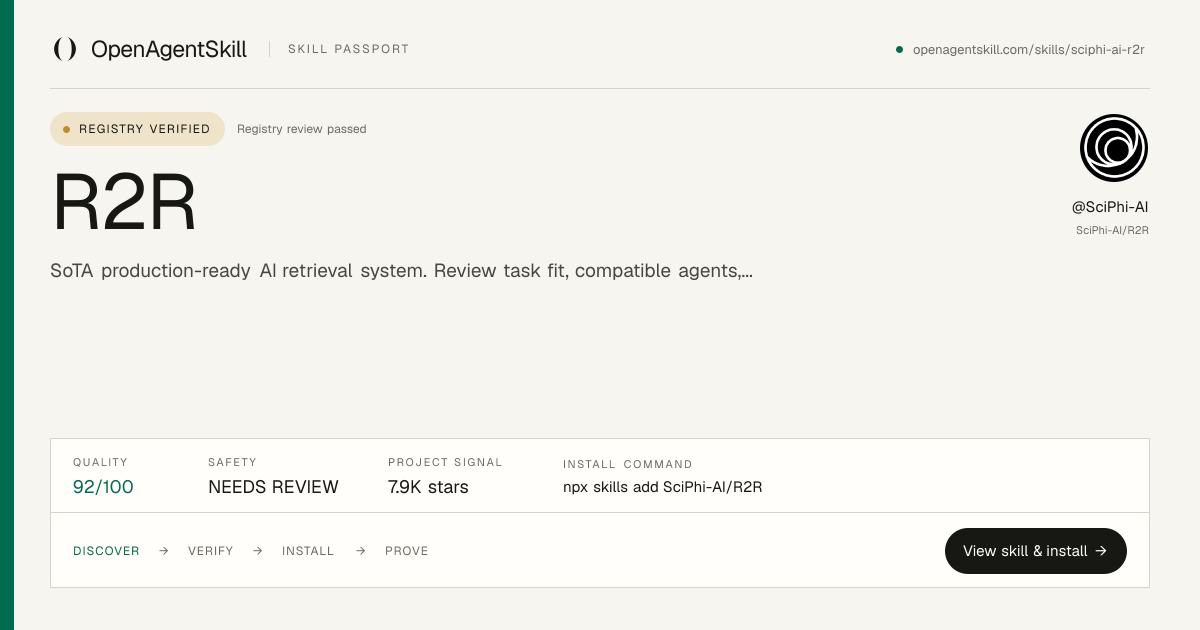
Task: Click the View skill & install button
Action: [x=1036, y=551]
